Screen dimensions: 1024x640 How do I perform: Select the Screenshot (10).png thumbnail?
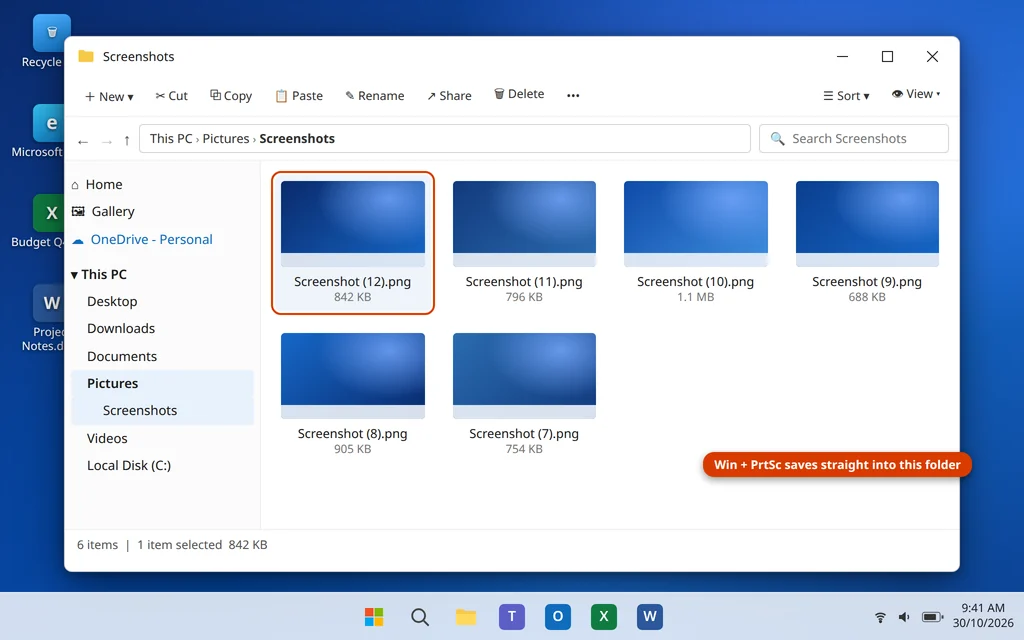[696, 223]
